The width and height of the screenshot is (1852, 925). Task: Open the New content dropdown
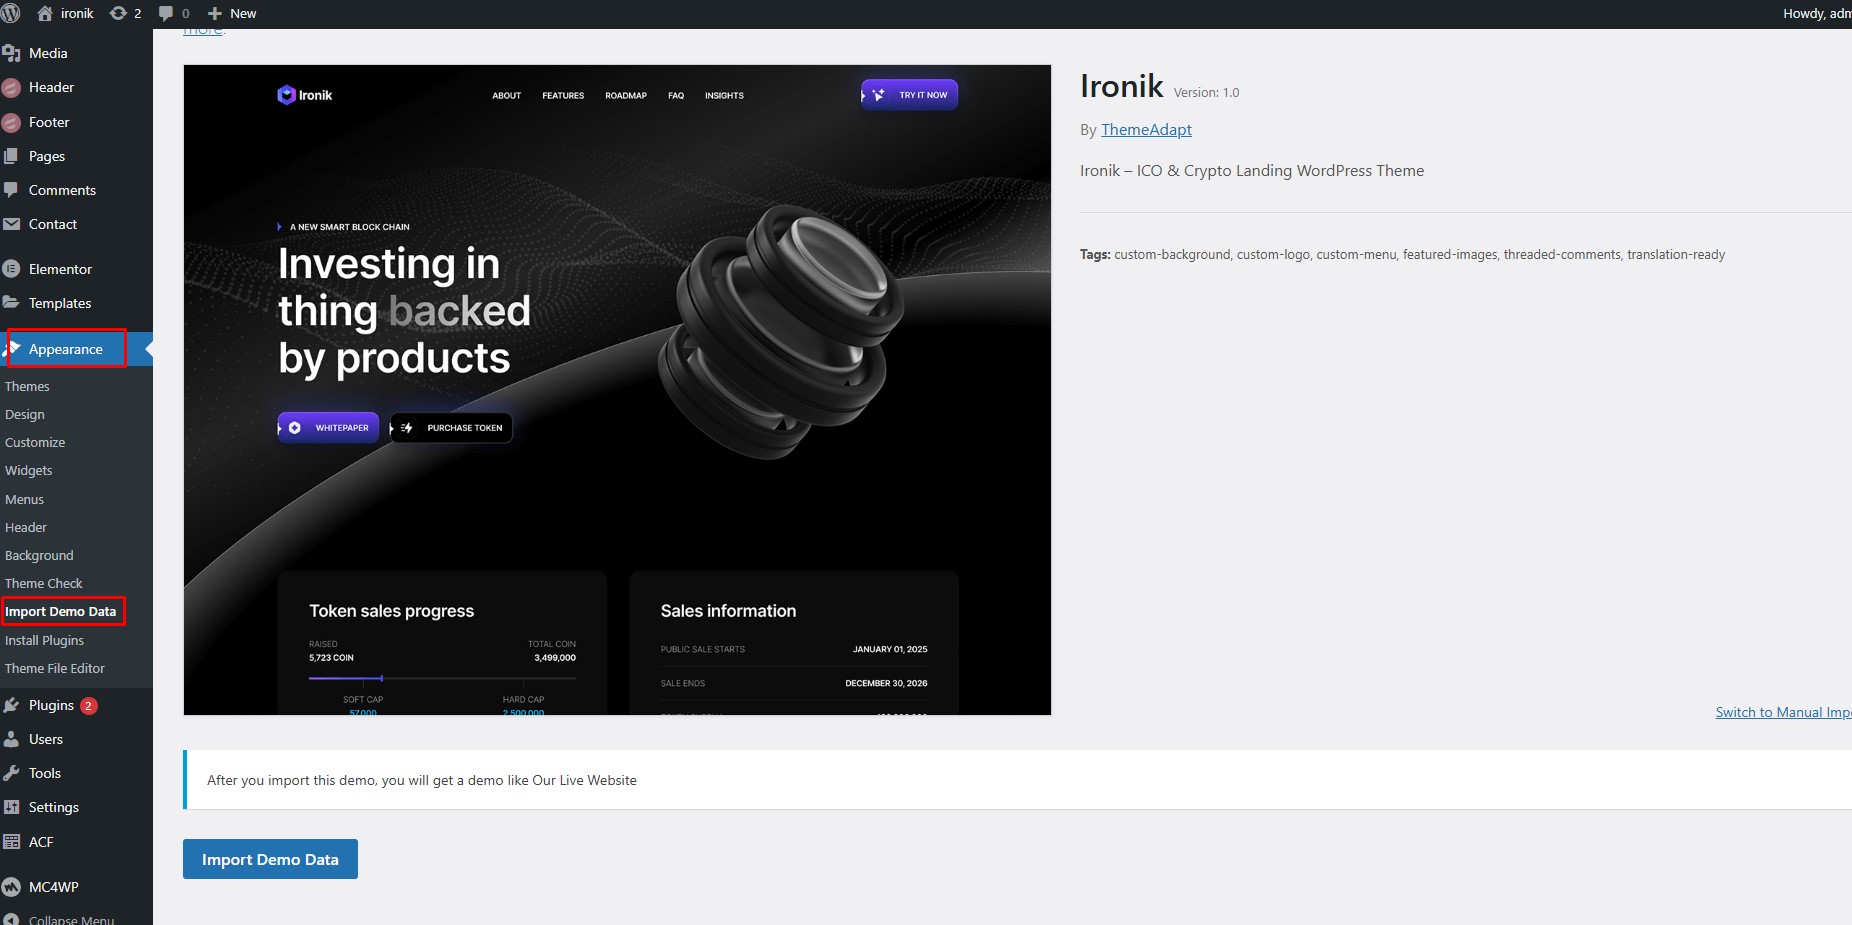click(x=232, y=14)
